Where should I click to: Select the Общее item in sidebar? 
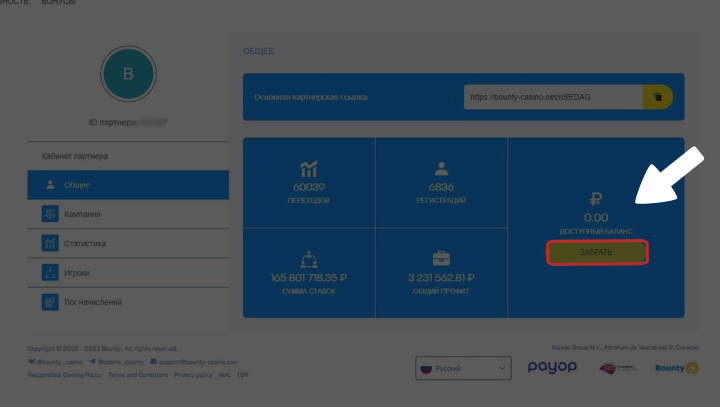coord(78,185)
